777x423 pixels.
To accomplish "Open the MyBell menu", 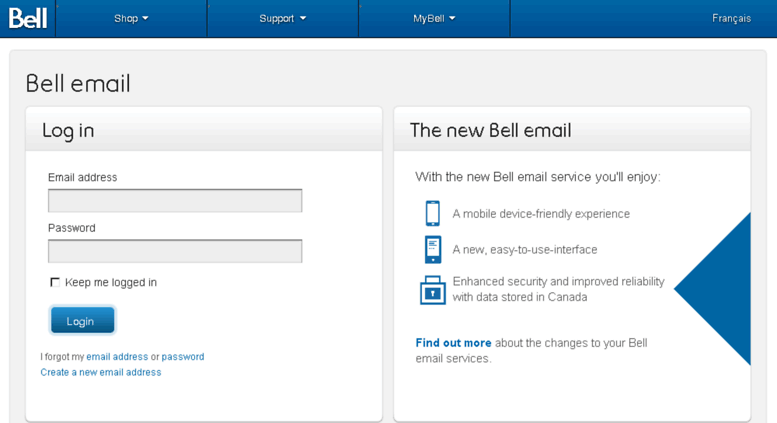I will click(x=434, y=18).
